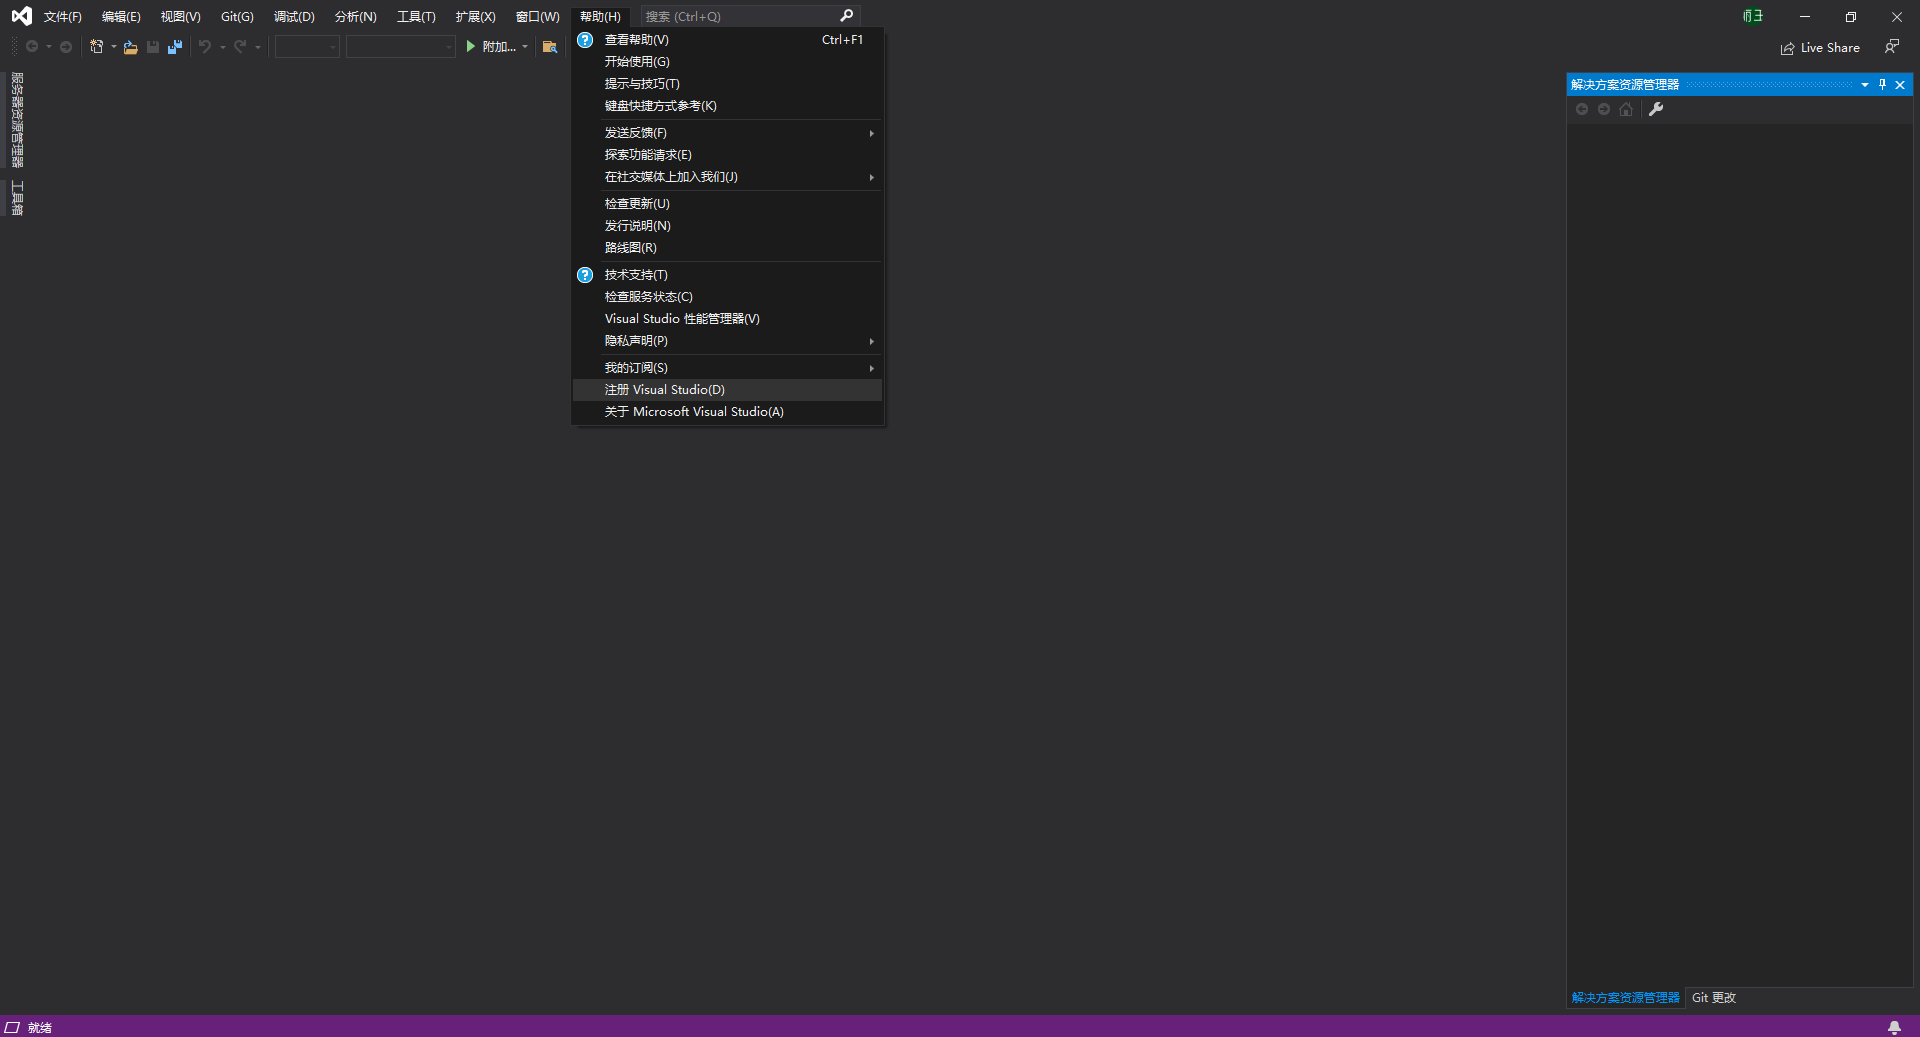The height and width of the screenshot is (1037, 1920).
Task: Open Solution Explorer window position dropdown
Action: pos(1865,85)
